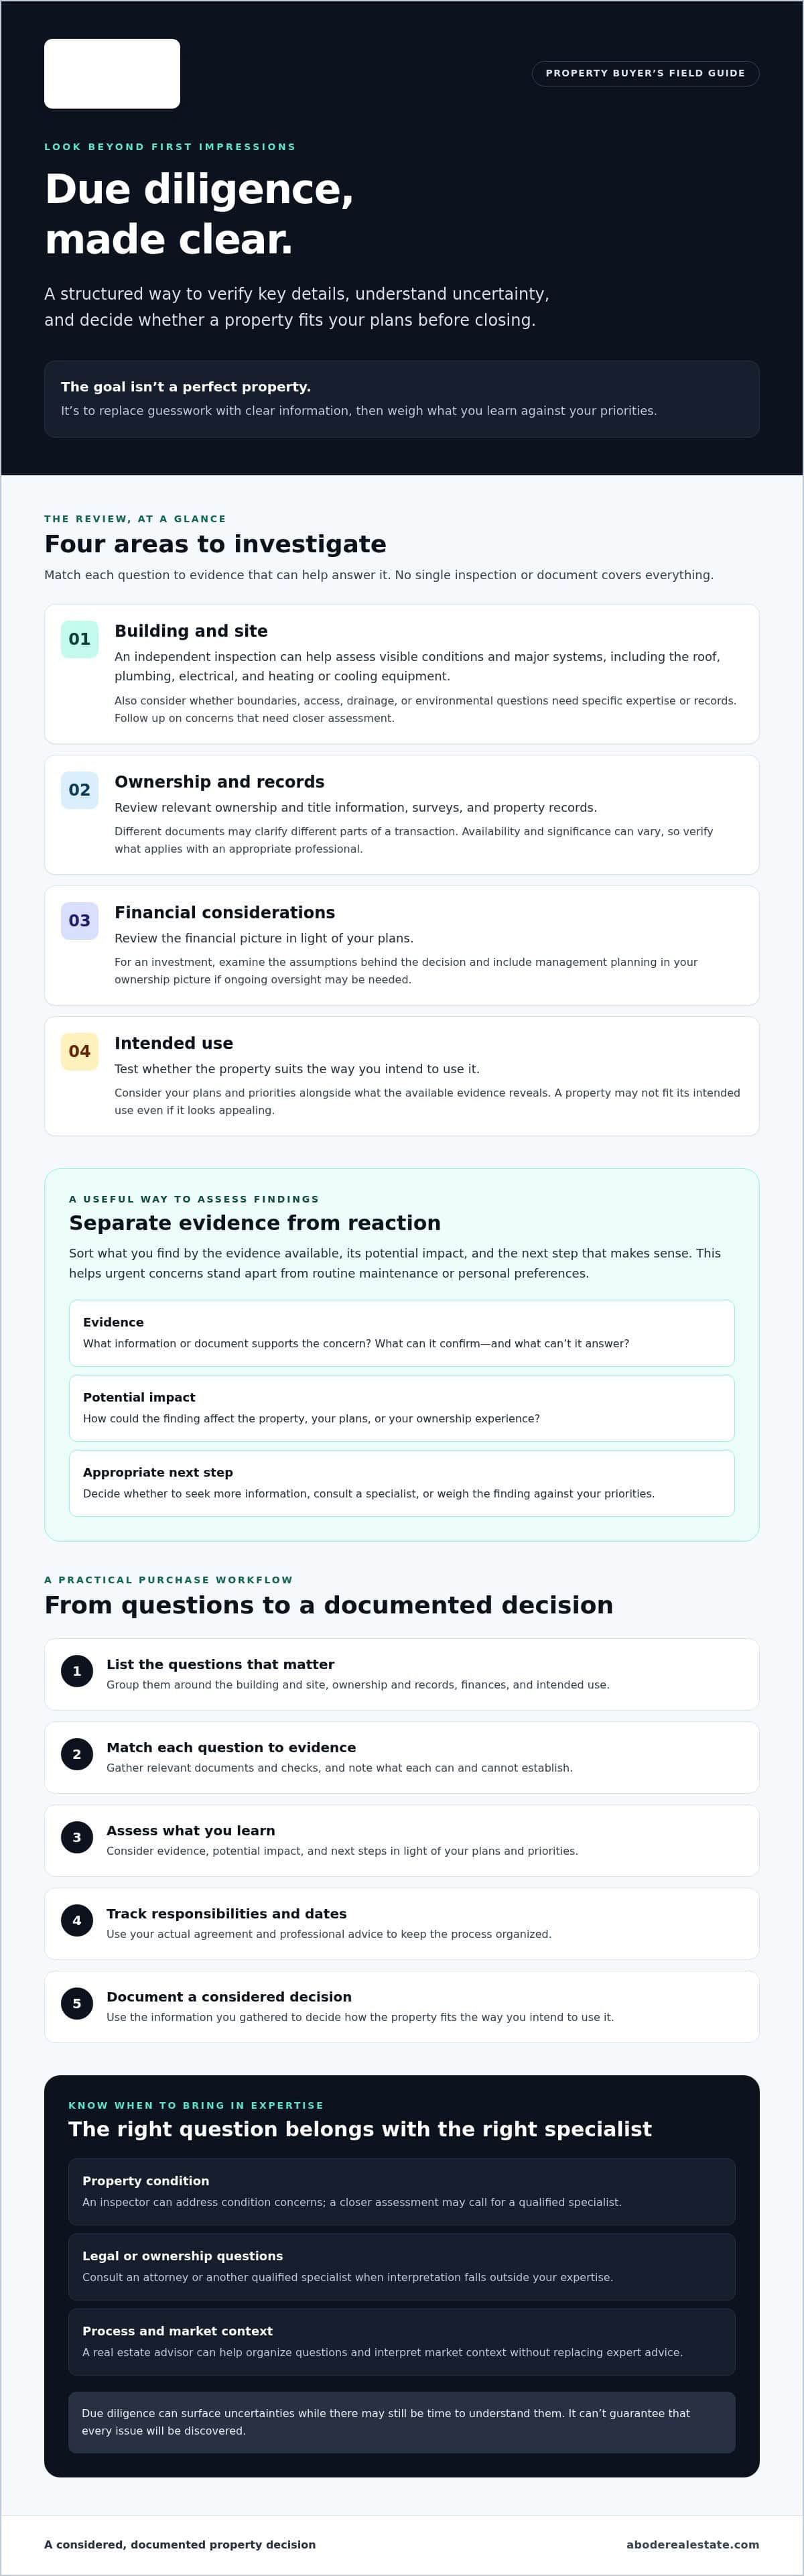Click the Property condition specialist card
The image size is (804, 2576).
[402, 2192]
